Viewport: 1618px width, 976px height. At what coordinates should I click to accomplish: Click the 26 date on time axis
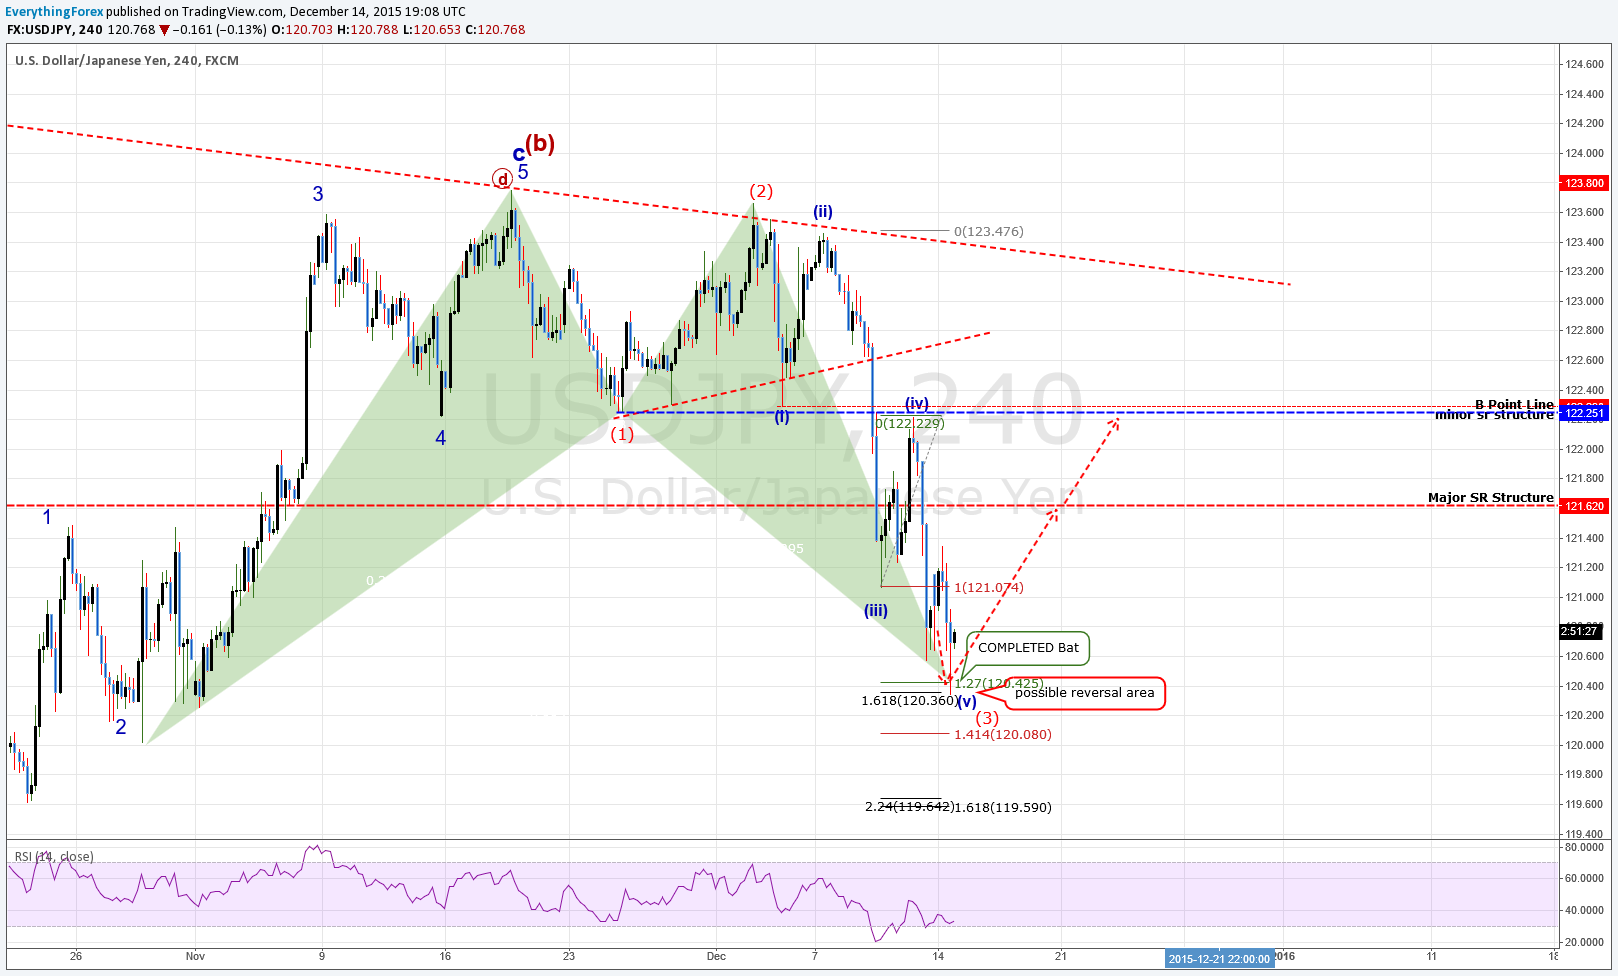[76, 956]
